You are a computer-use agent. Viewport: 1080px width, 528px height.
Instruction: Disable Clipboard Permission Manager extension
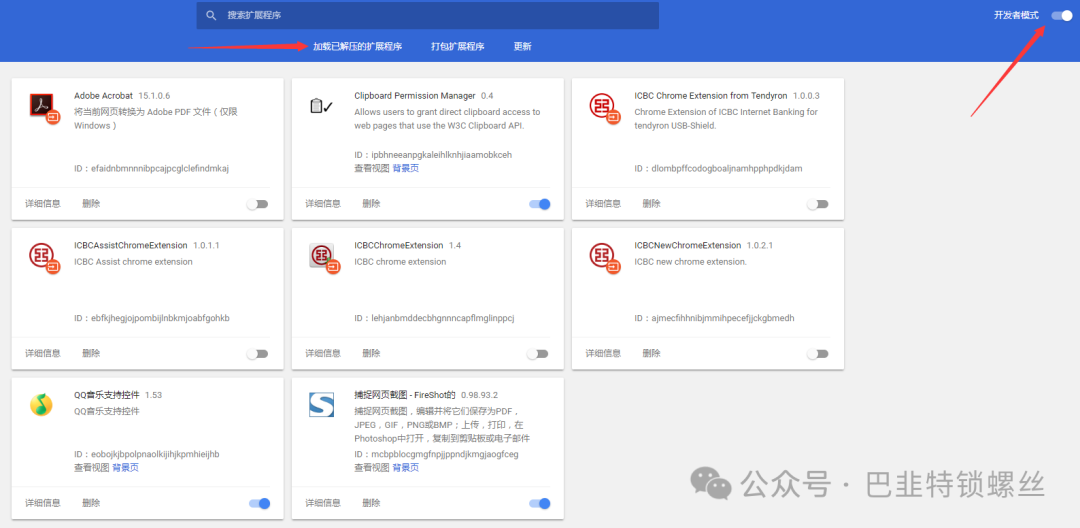tap(539, 204)
